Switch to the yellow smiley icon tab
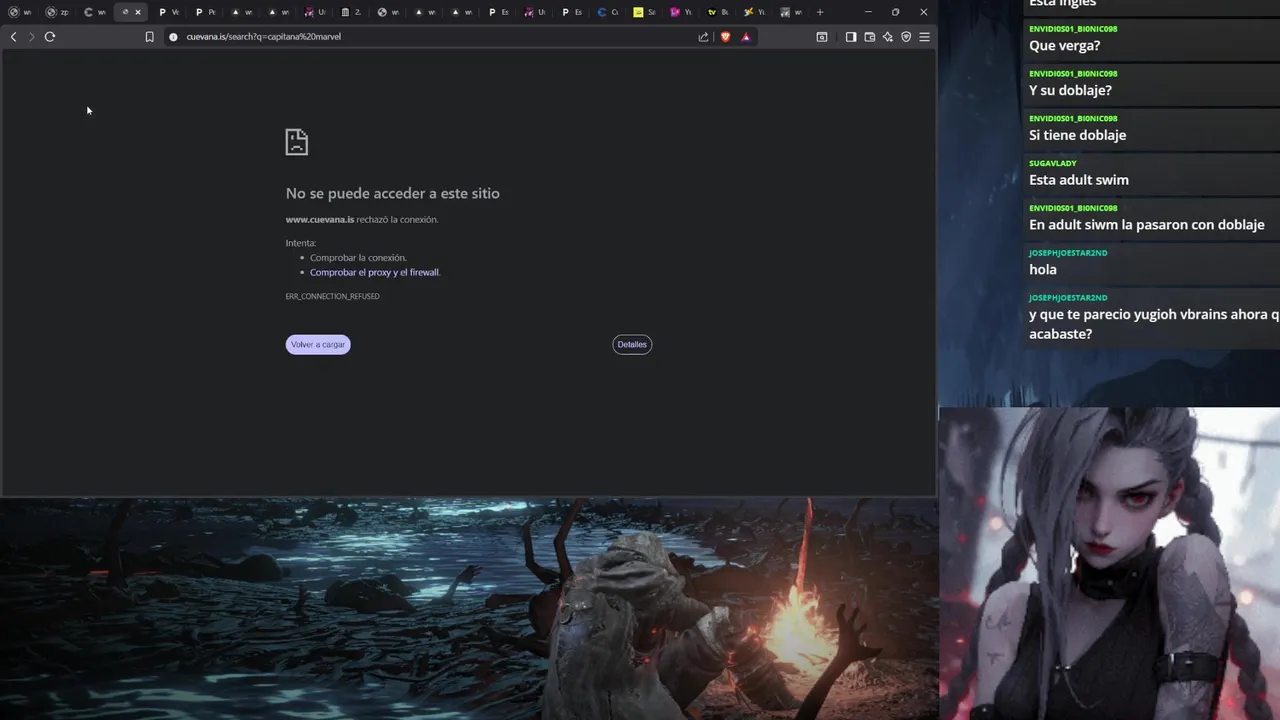The height and width of the screenshot is (720, 1280). tap(645, 12)
